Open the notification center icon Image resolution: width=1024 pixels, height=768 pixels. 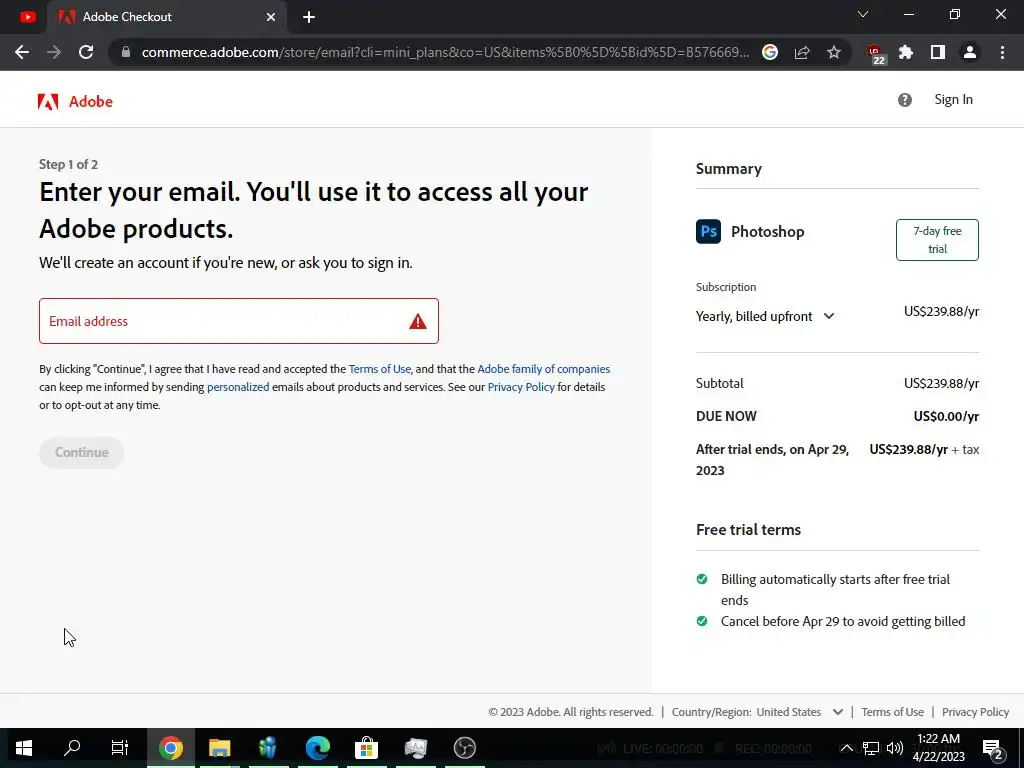pyautogui.click(x=993, y=749)
